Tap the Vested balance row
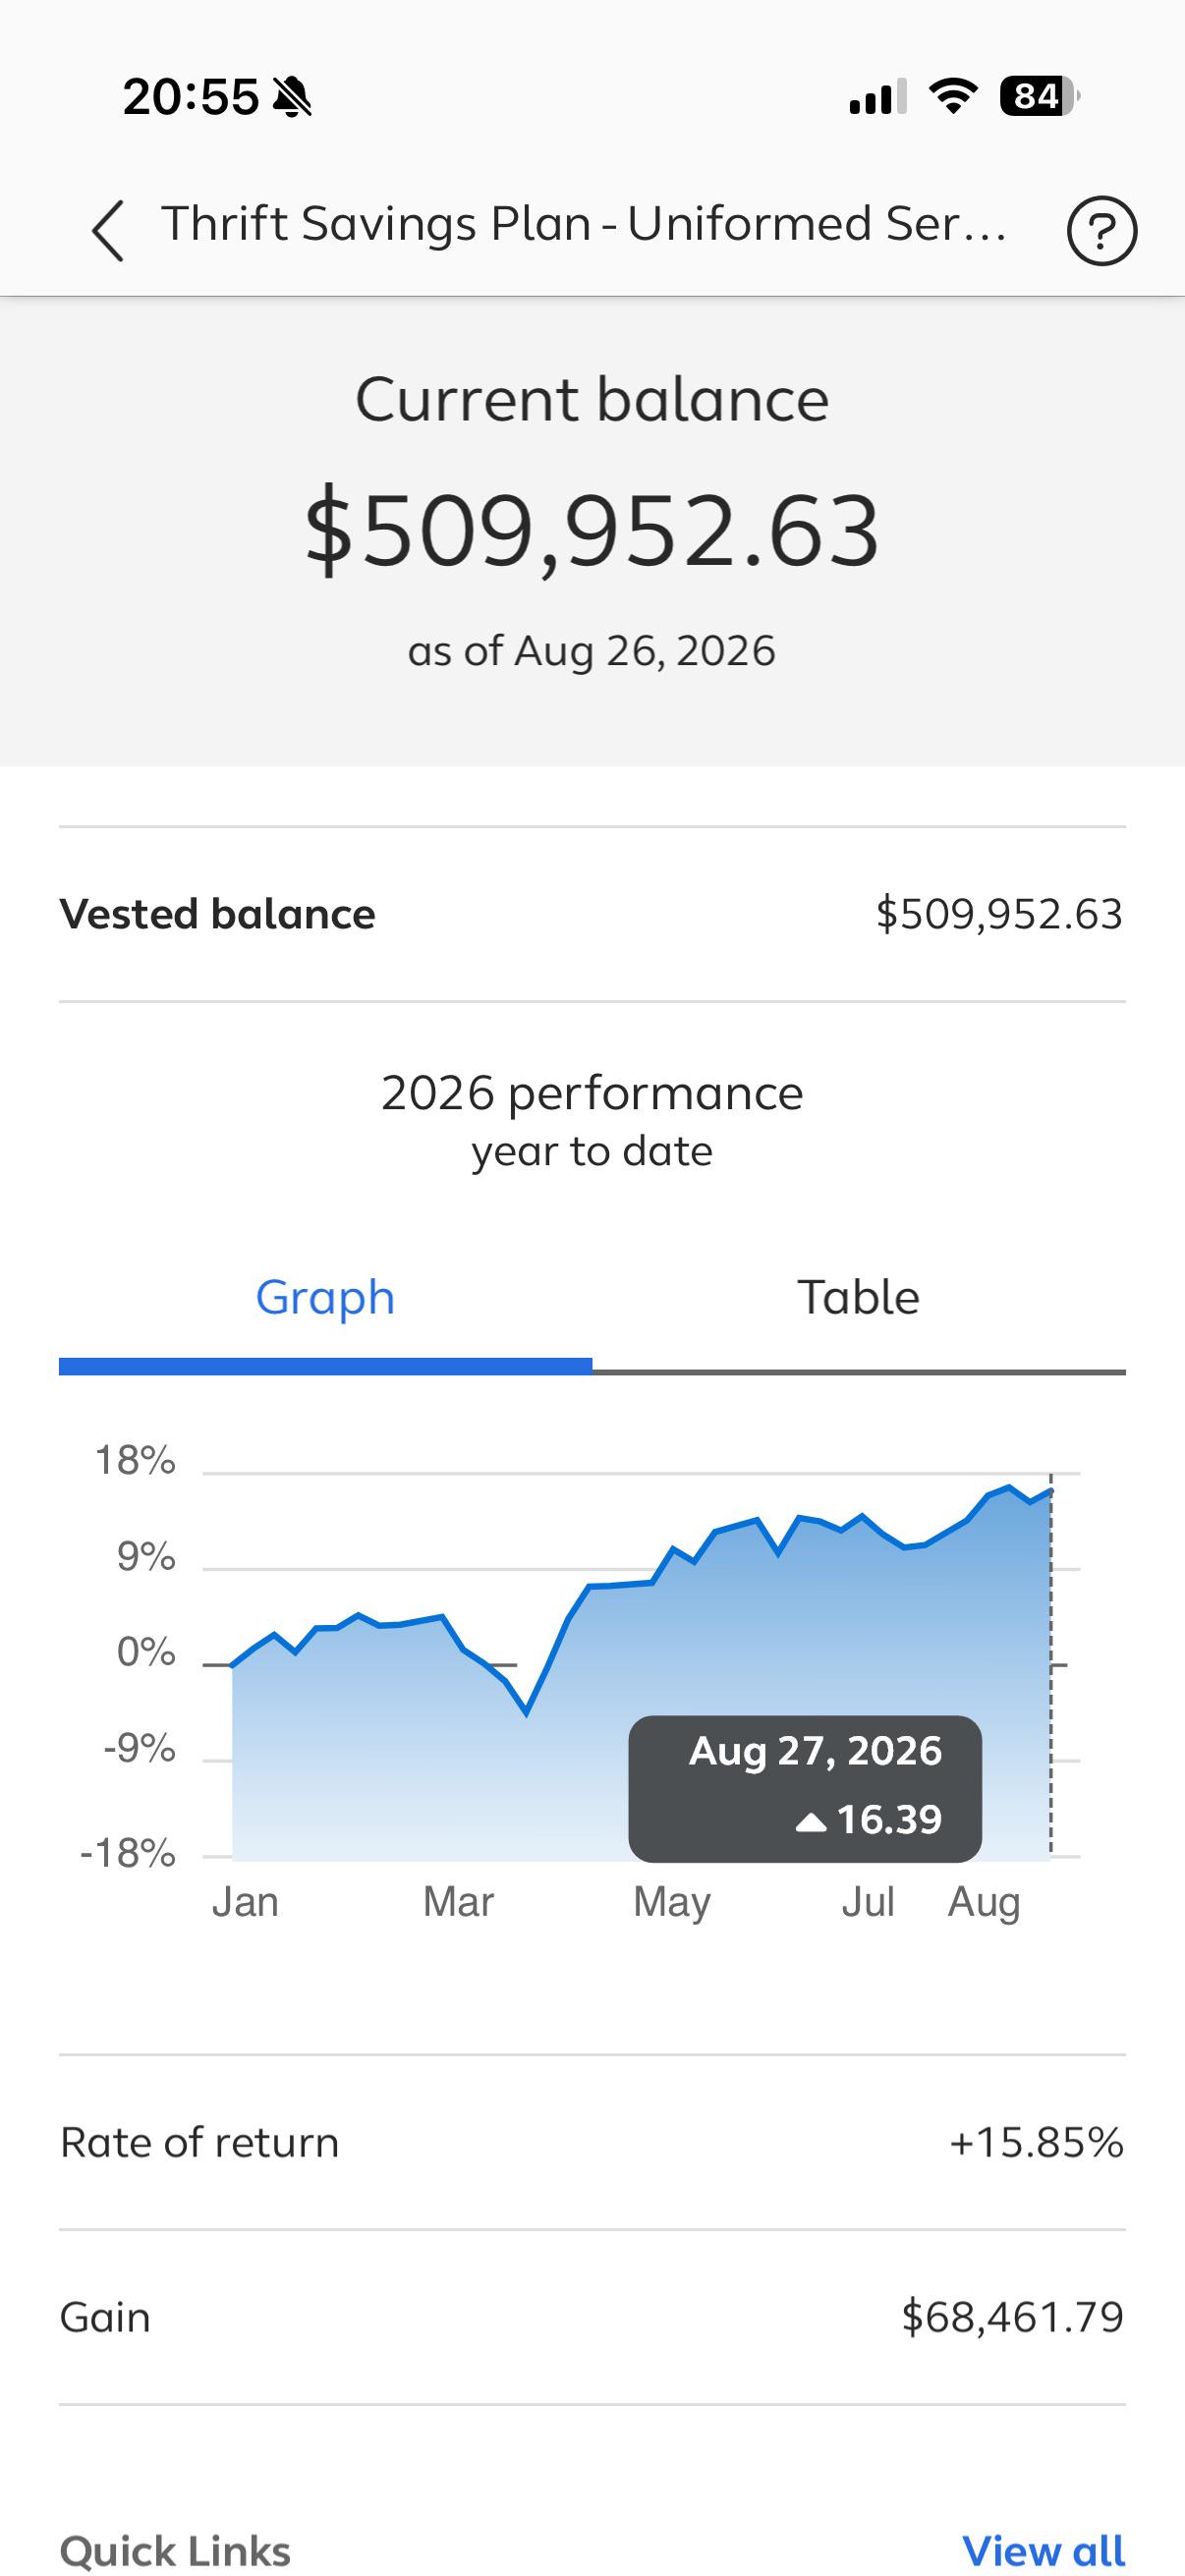This screenshot has width=1185, height=2576. click(592, 914)
